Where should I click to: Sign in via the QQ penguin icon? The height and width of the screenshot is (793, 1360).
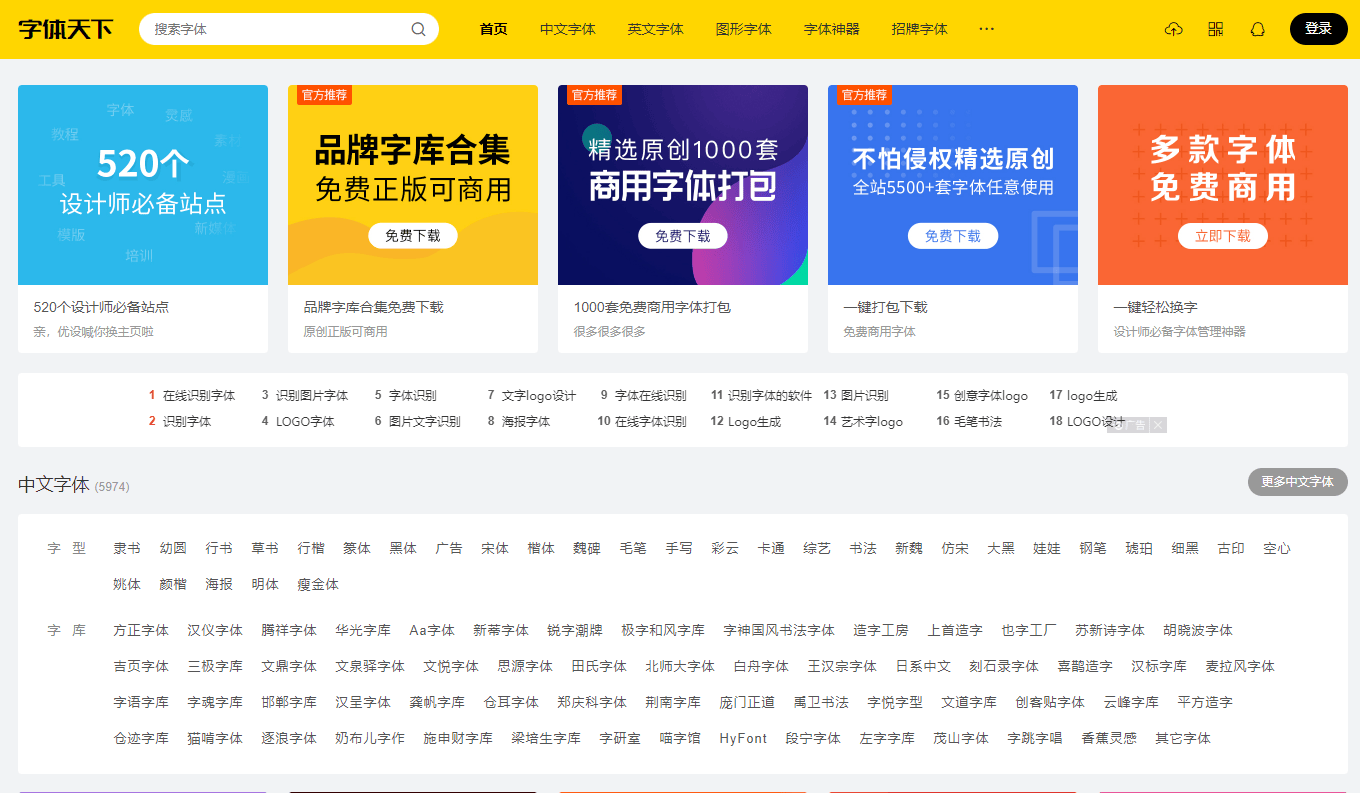point(1257,29)
